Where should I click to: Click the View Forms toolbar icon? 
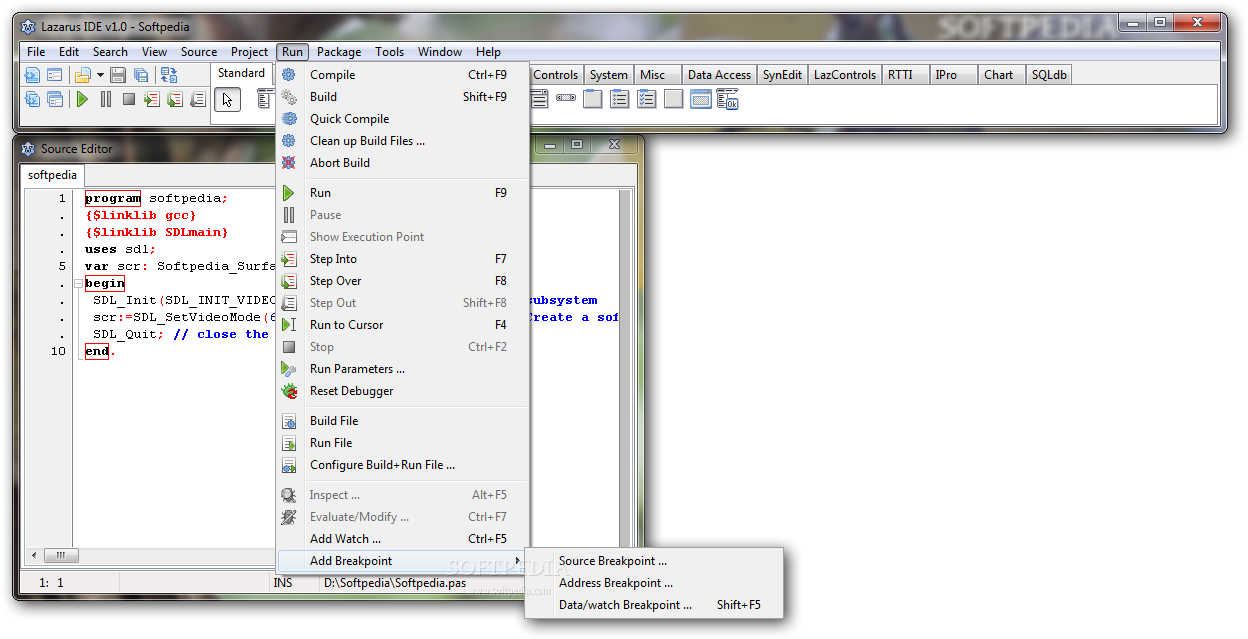point(55,99)
